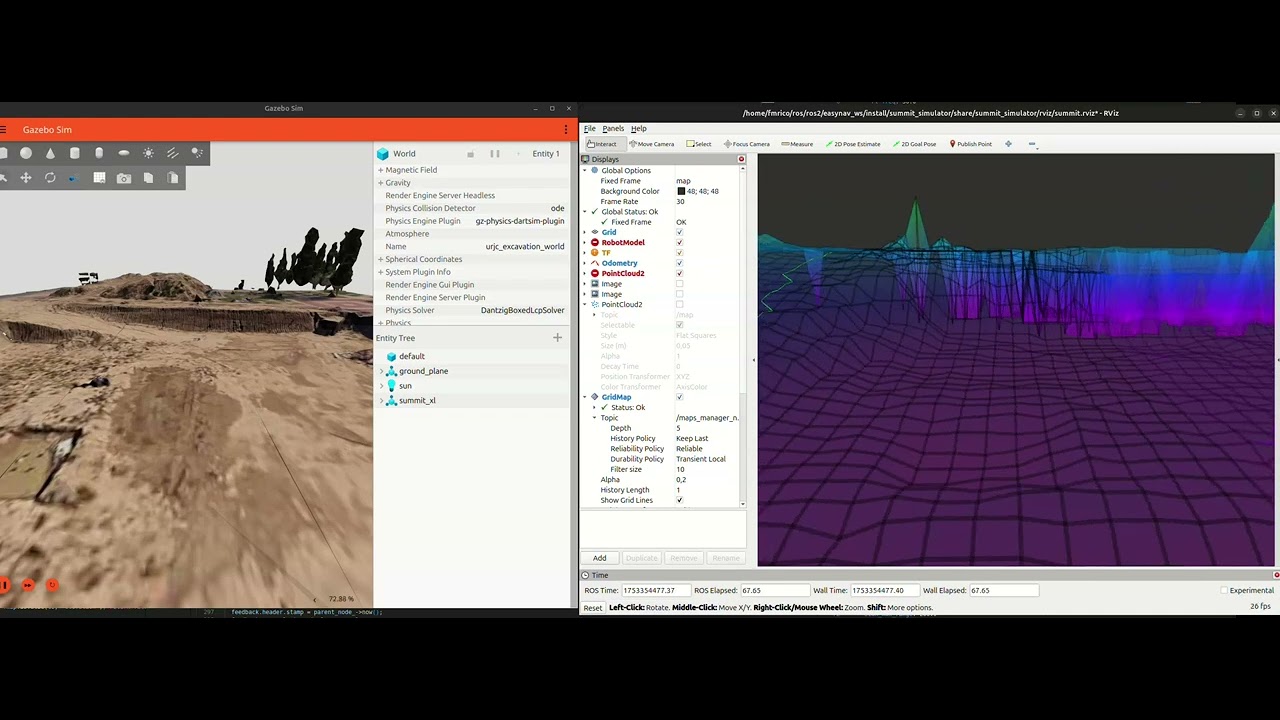Click the Reset button in RViz
Viewport: 1280px width, 720px height.
pyautogui.click(x=593, y=607)
